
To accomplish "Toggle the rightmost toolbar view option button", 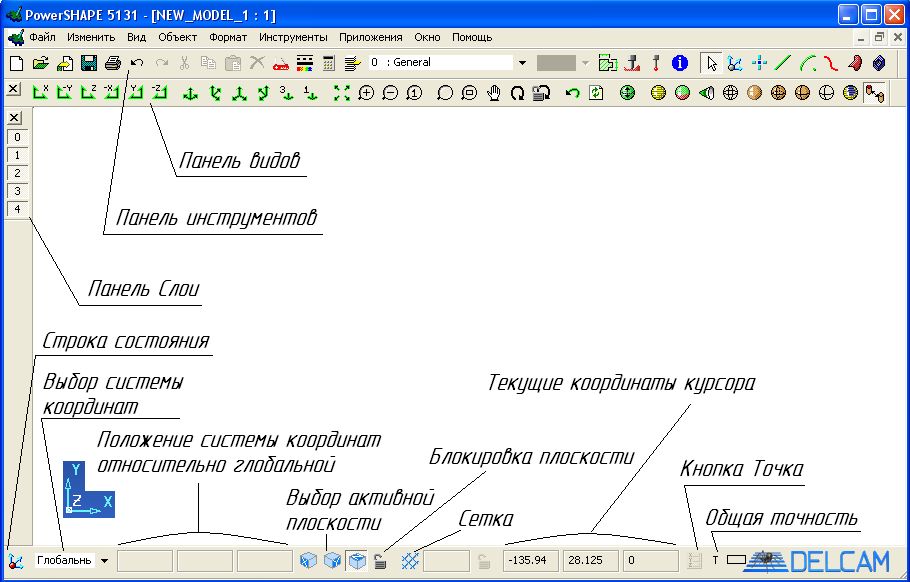I will pos(874,93).
